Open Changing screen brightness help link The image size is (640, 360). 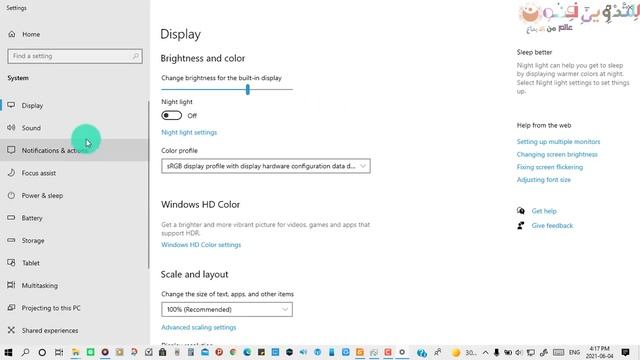point(557,154)
